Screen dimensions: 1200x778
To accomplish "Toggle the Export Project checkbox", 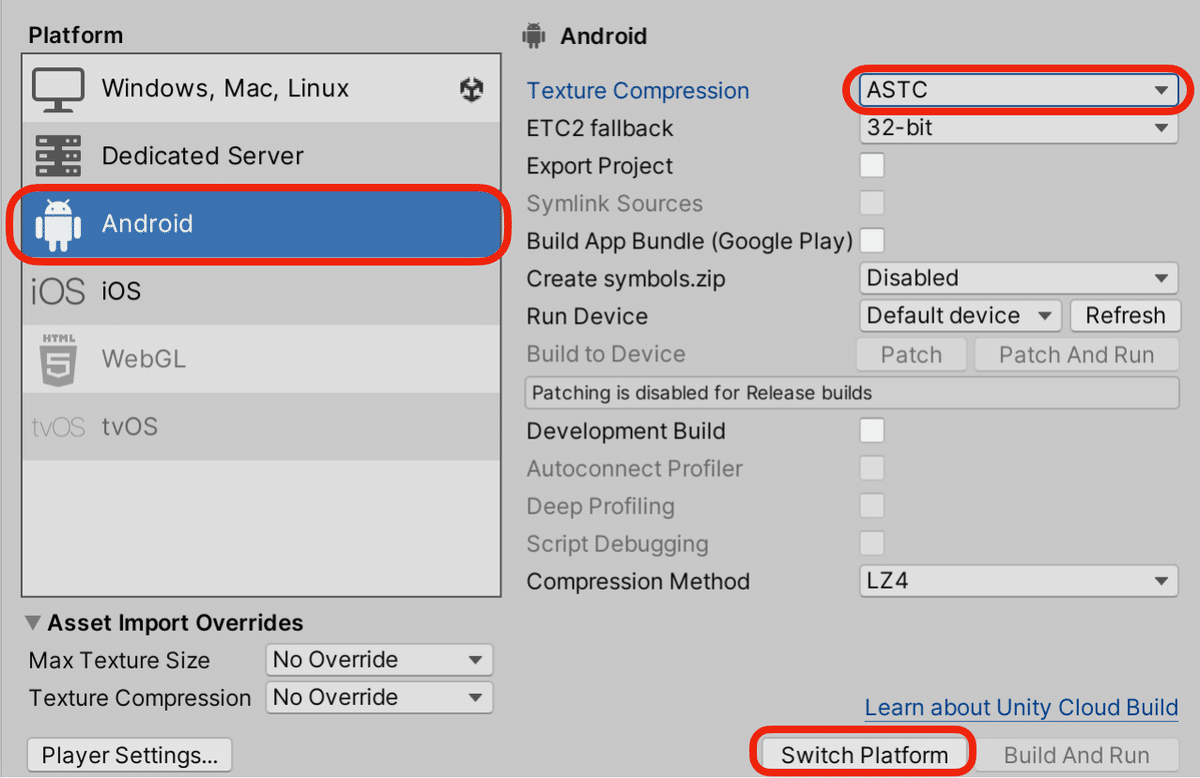I will tap(872, 165).
